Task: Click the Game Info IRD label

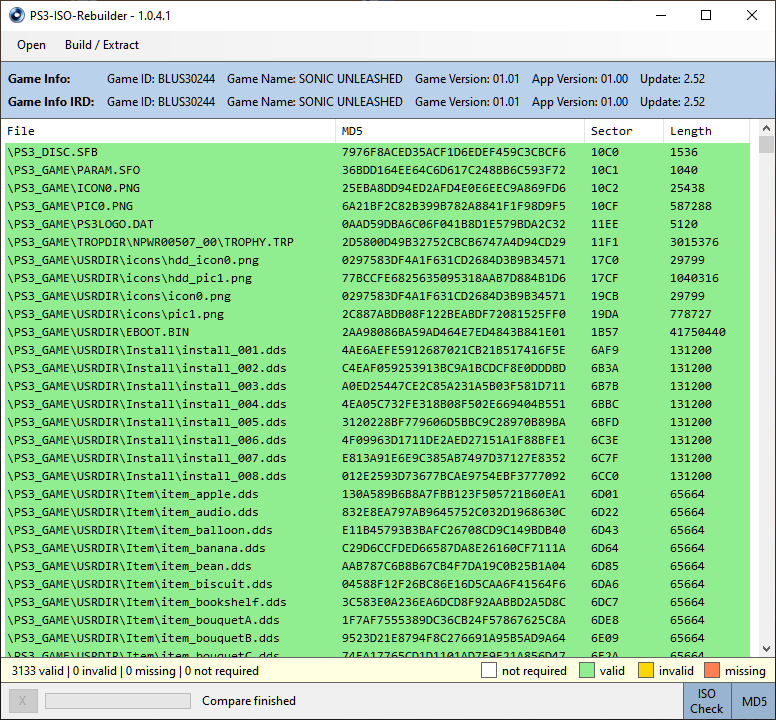Action: tap(51, 102)
